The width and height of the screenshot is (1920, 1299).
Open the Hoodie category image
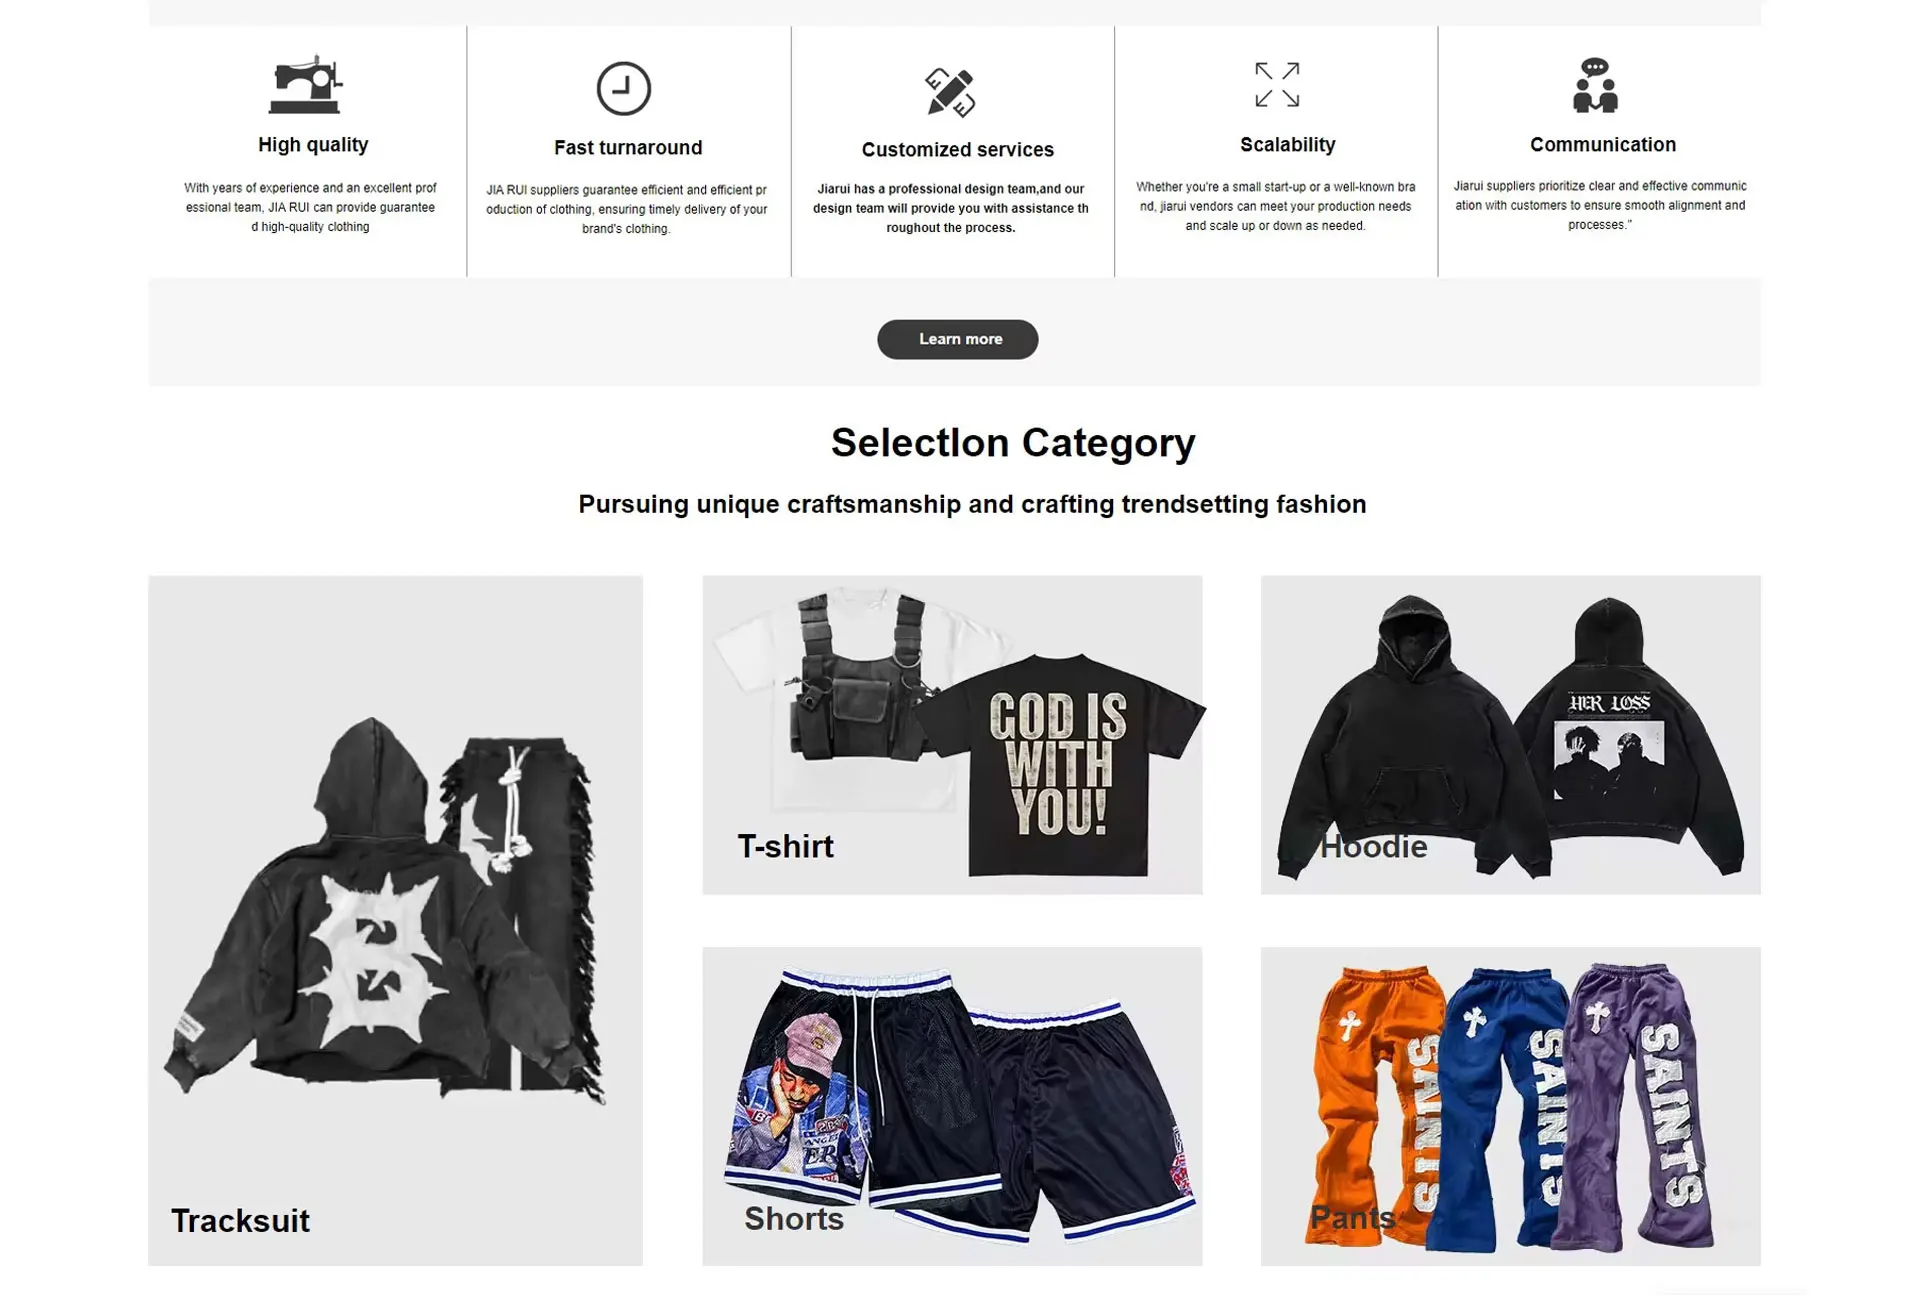pos(1510,734)
